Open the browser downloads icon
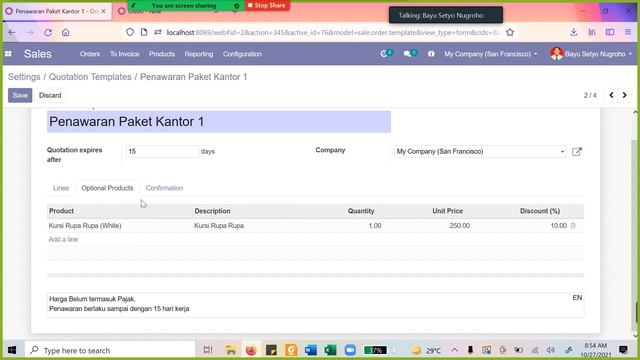Image resolution: width=640 pixels, height=360 pixels. pos(573,32)
